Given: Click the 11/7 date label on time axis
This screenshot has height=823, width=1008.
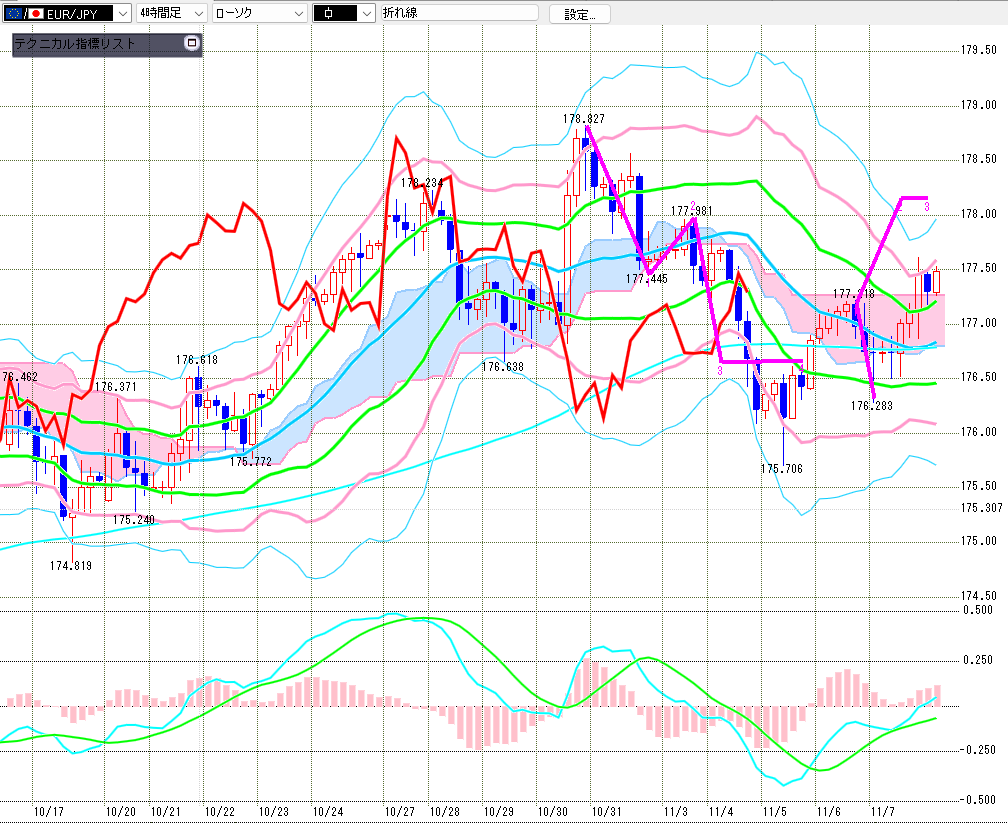Looking at the screenshot, I should point(882,812).
